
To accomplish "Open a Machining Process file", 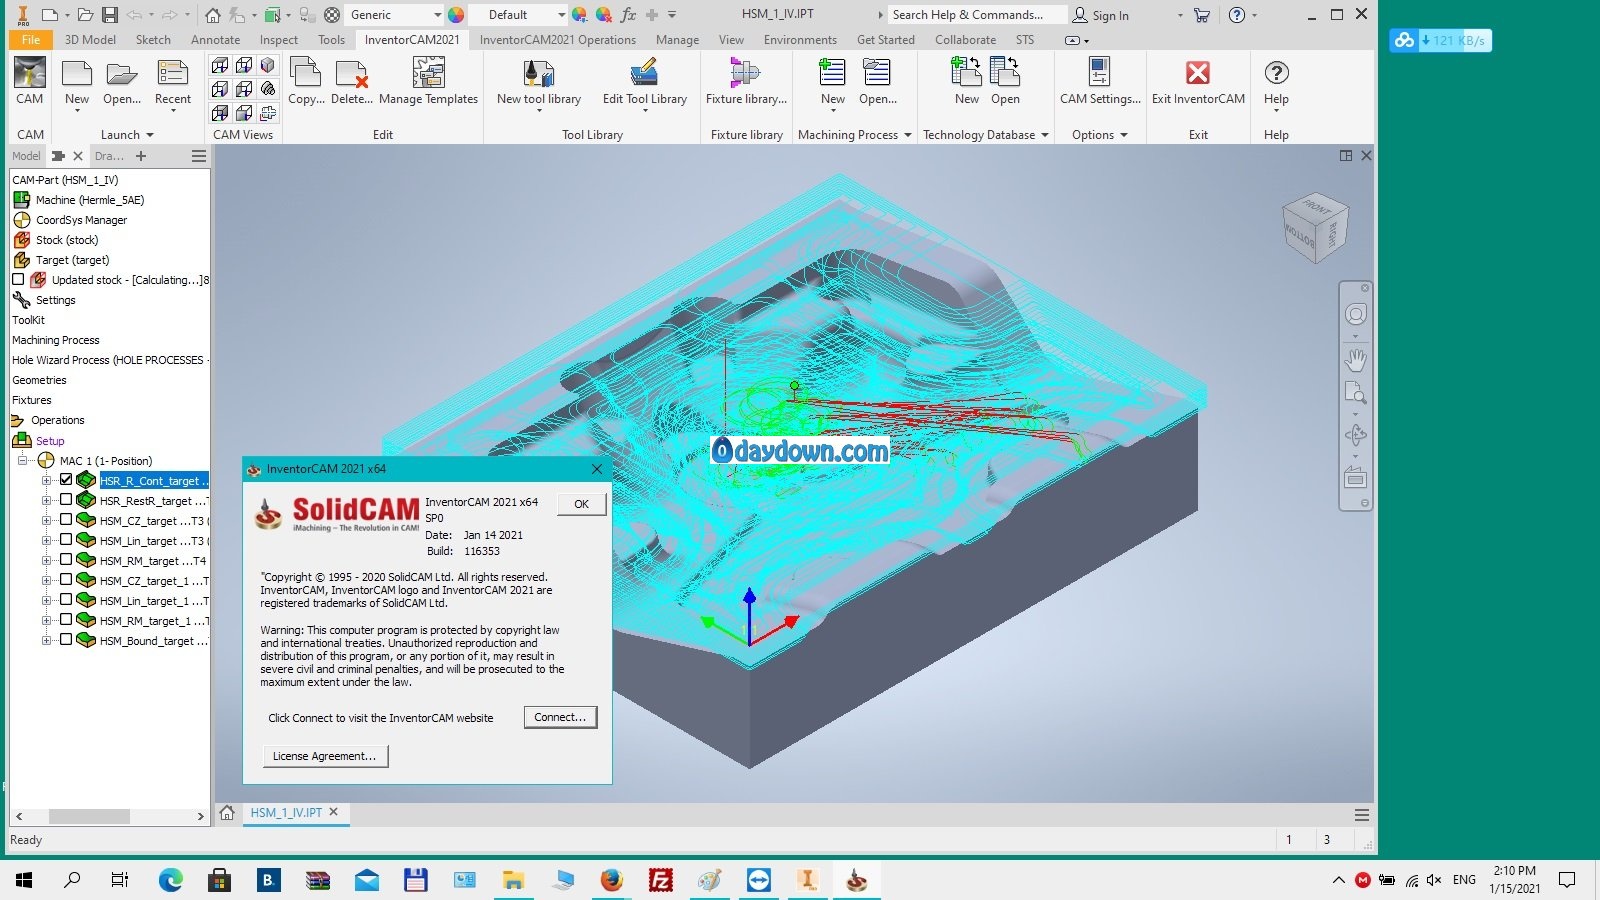I will click(877, 81).
